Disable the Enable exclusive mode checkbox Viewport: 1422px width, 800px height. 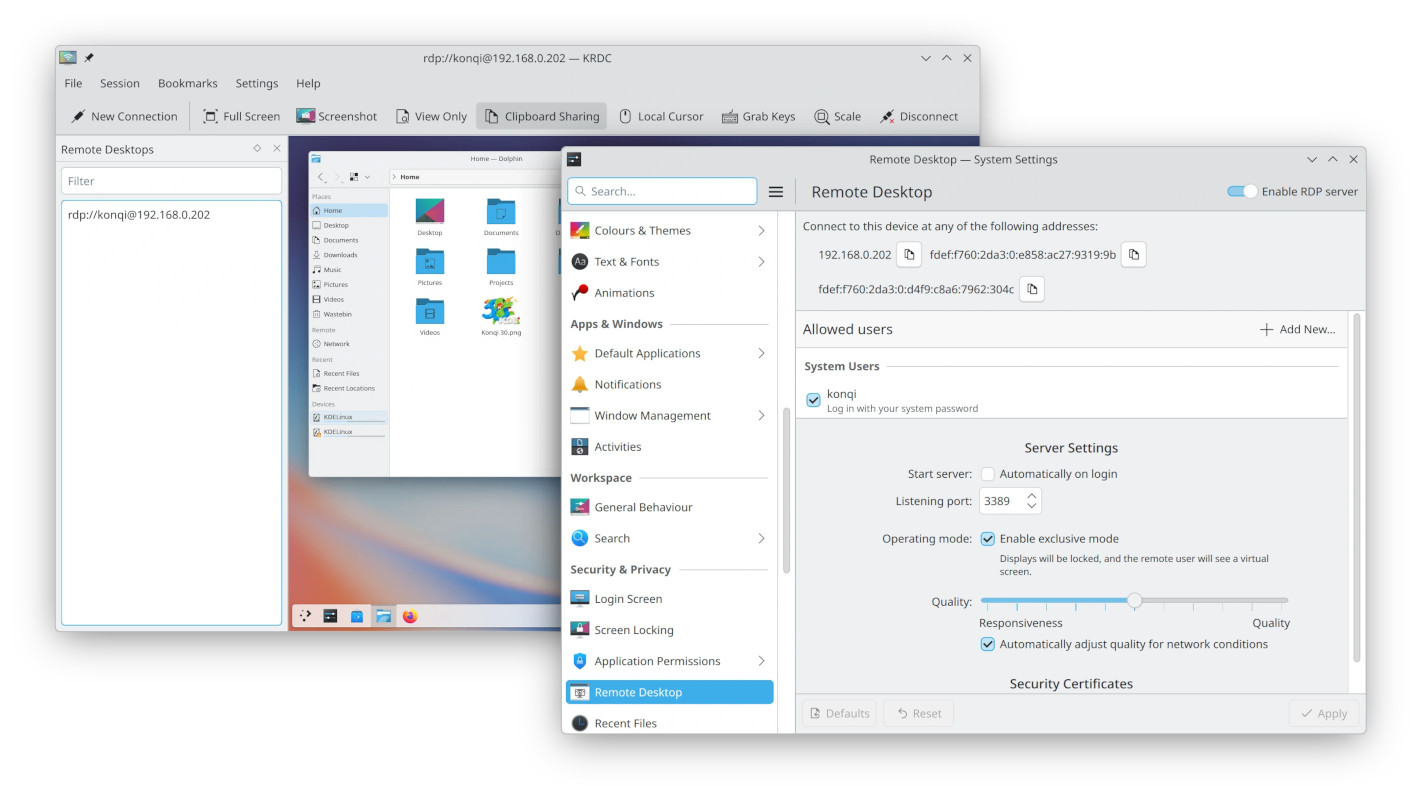pos(988,538)
